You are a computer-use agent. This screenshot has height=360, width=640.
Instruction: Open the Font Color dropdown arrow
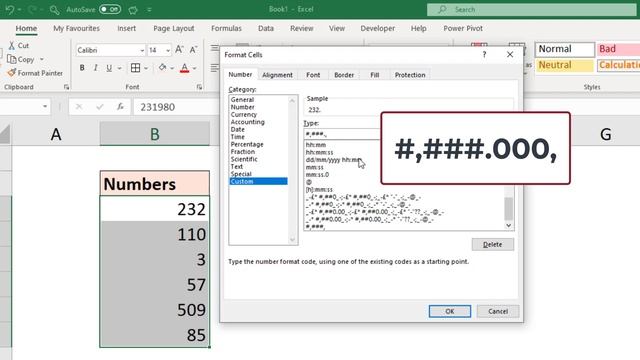click(x=195, y=68)
